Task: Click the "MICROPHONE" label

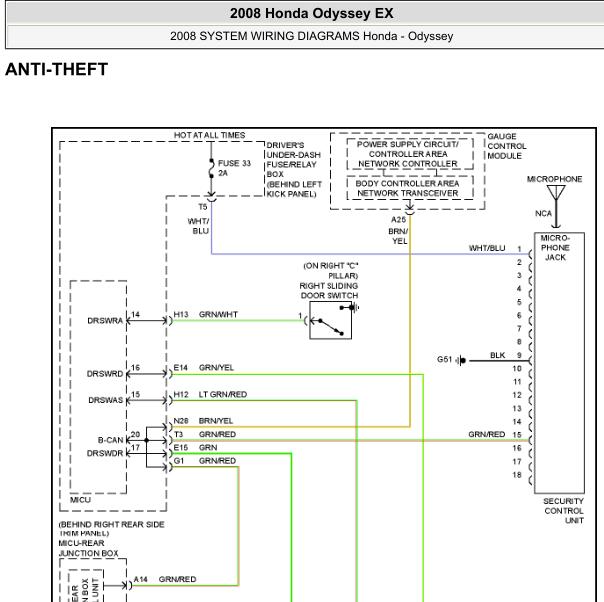Action: coord(554,179)
